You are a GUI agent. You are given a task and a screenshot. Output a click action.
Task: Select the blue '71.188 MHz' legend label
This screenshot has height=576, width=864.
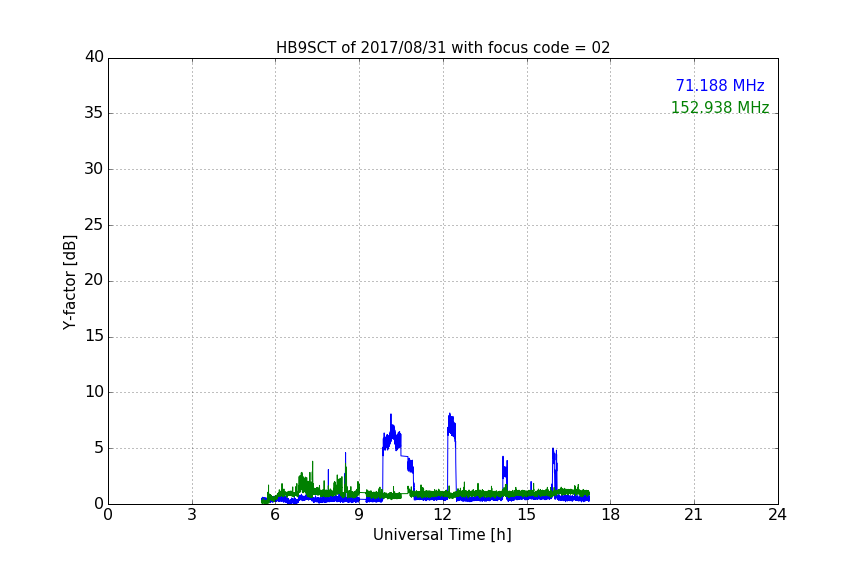(720, 85)
